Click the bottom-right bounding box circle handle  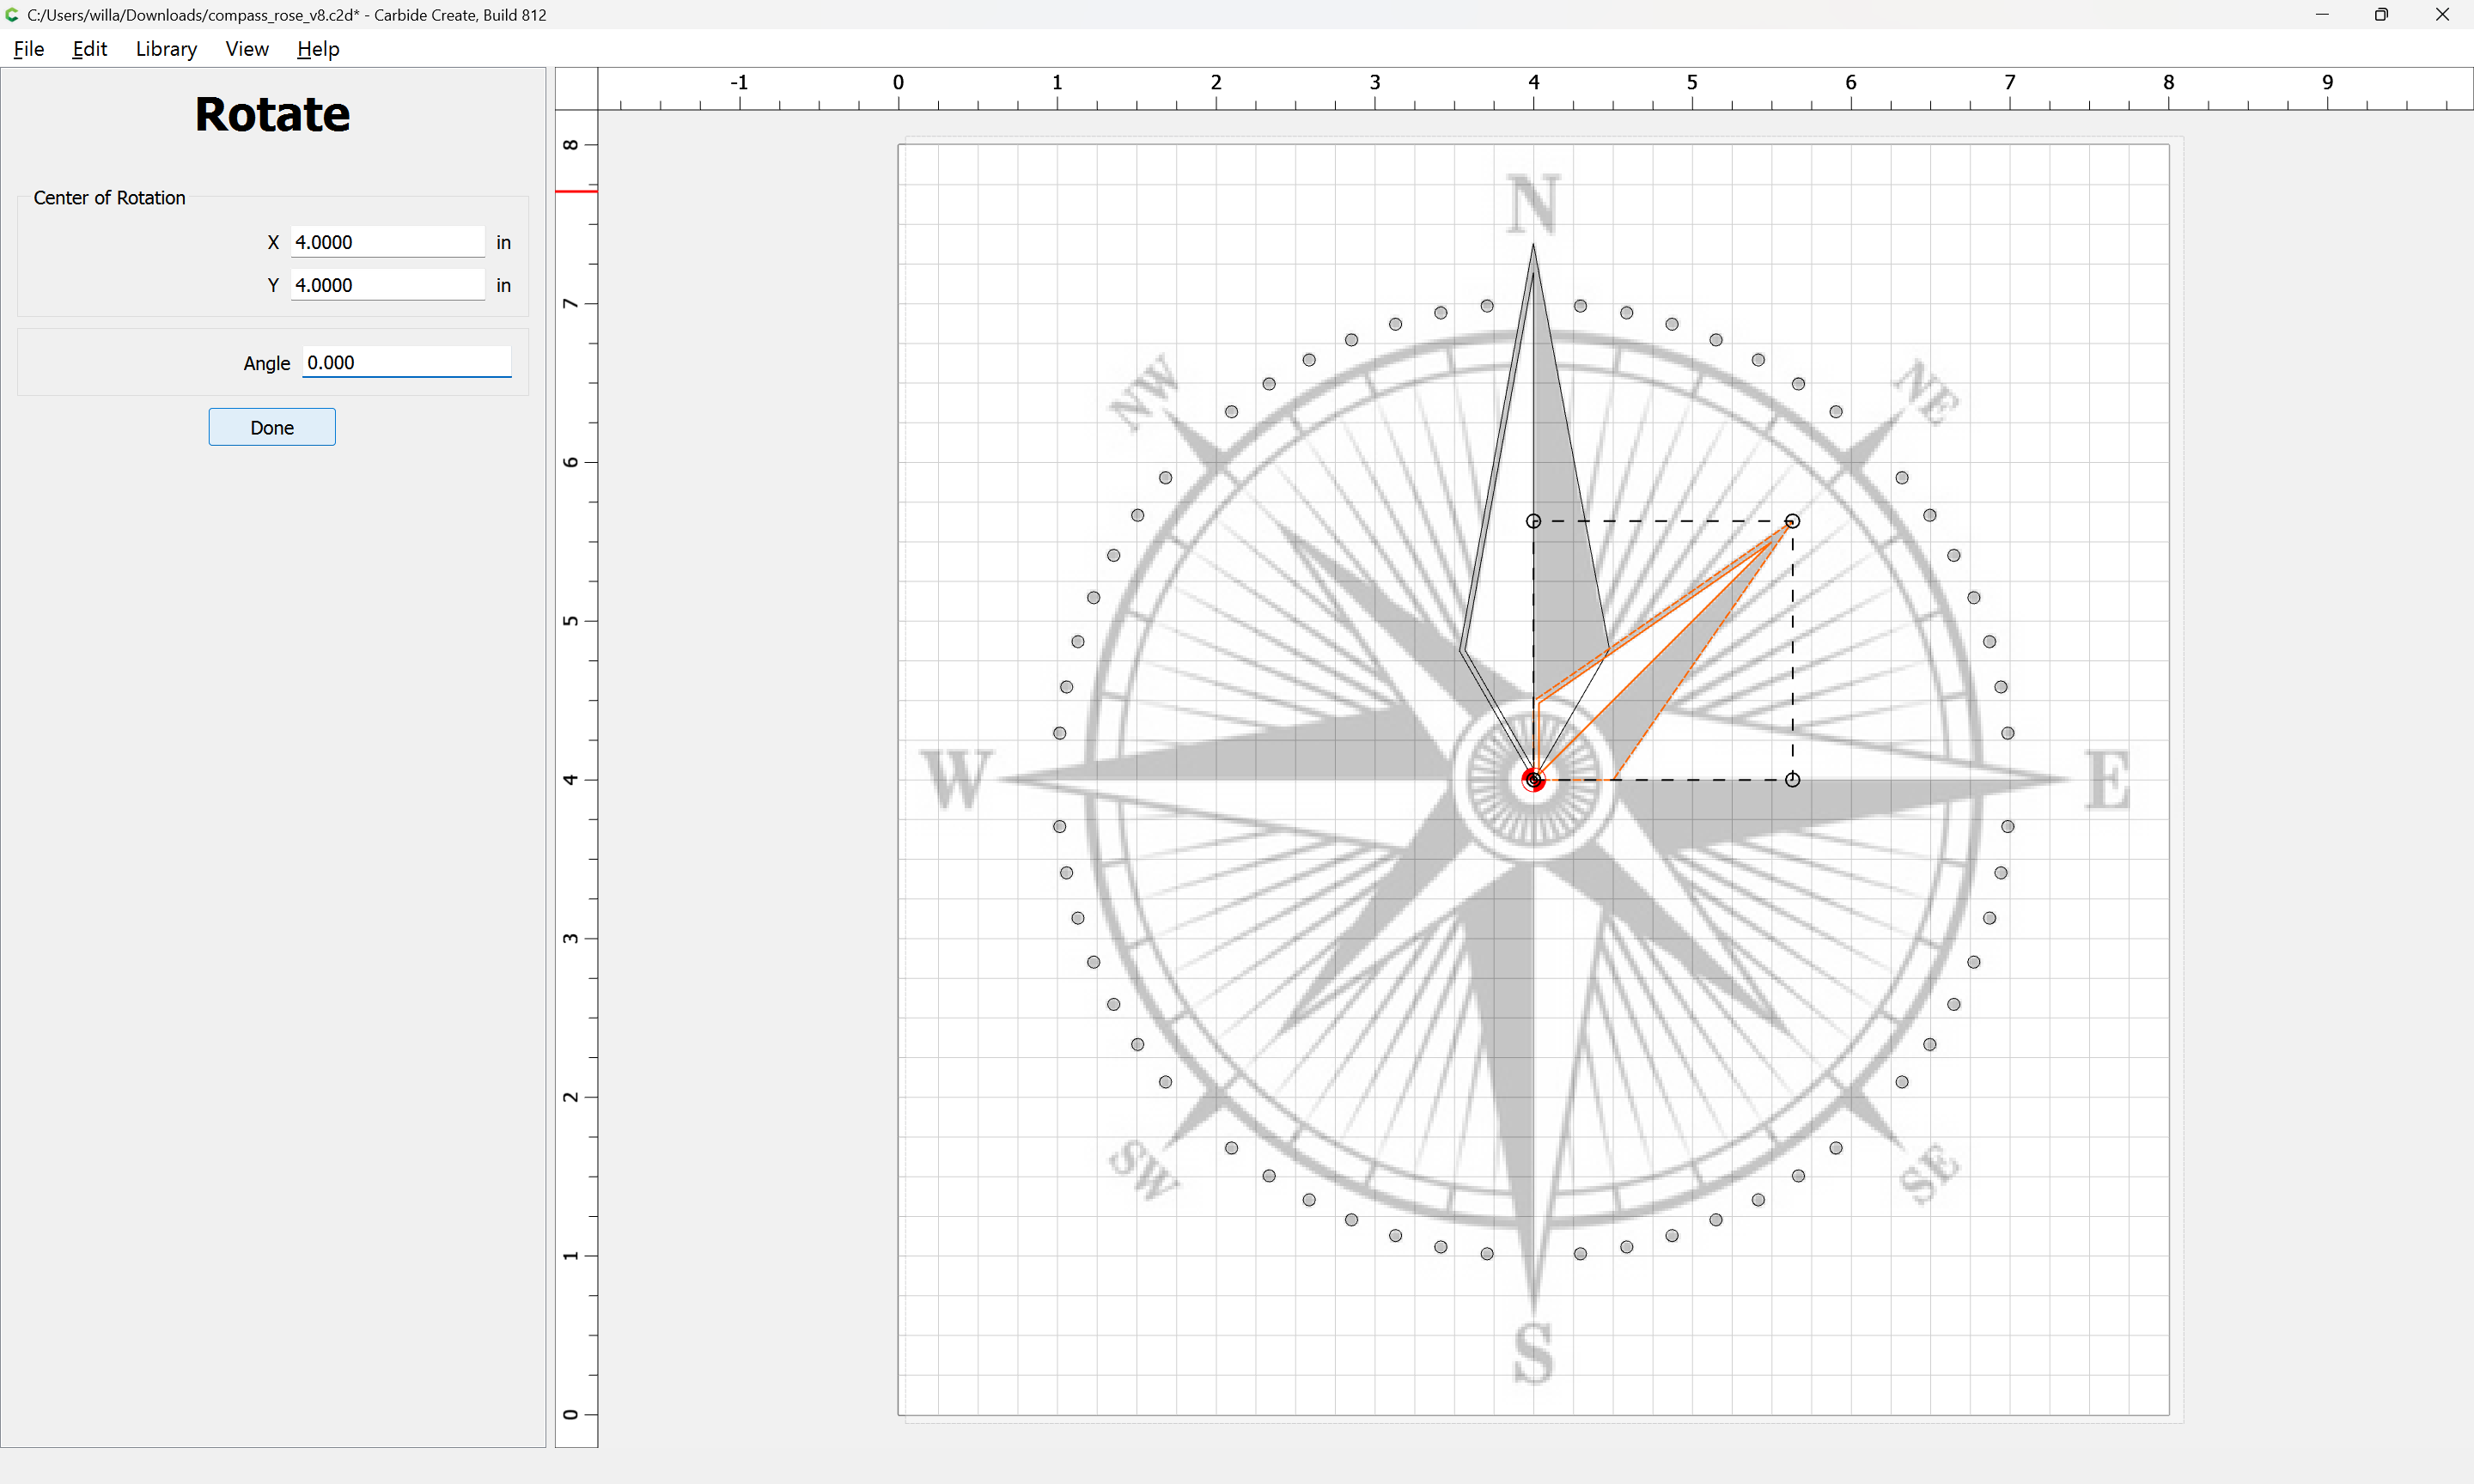tap(1792, 780)
